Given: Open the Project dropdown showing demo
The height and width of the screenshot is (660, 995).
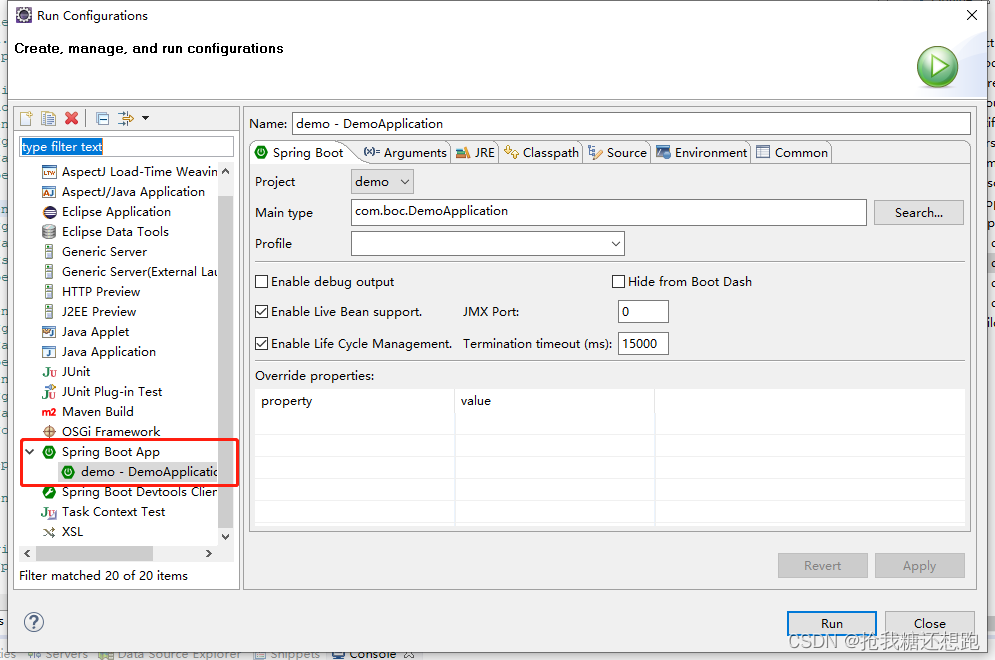Looking at the screenshot, I should click(x=382, y=182).
